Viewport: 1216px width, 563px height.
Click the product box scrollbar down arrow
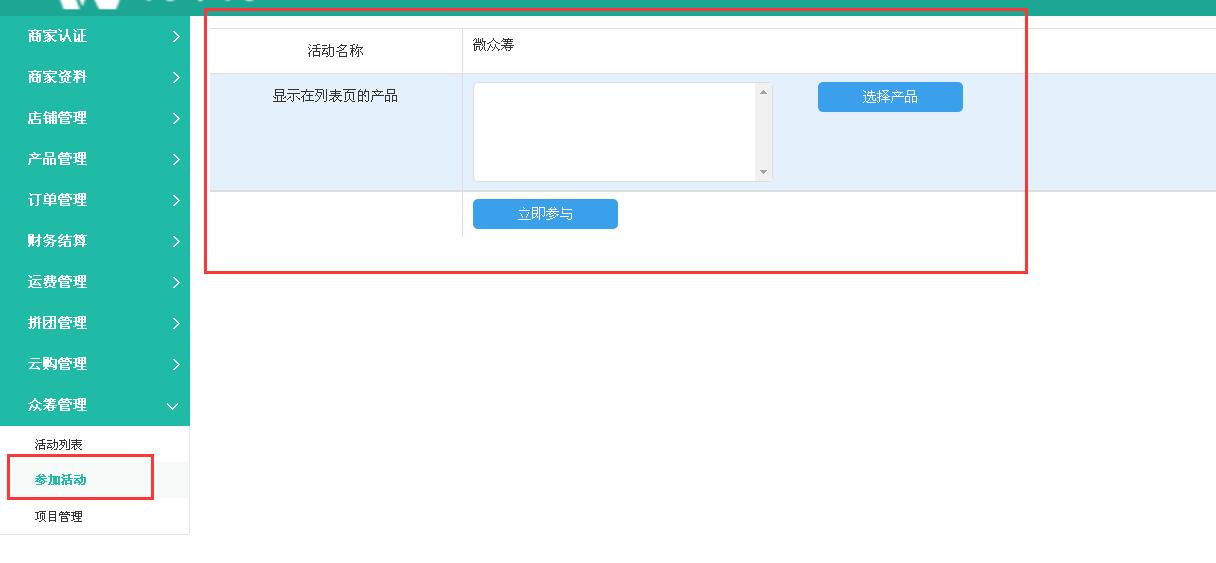pos(764,172)
